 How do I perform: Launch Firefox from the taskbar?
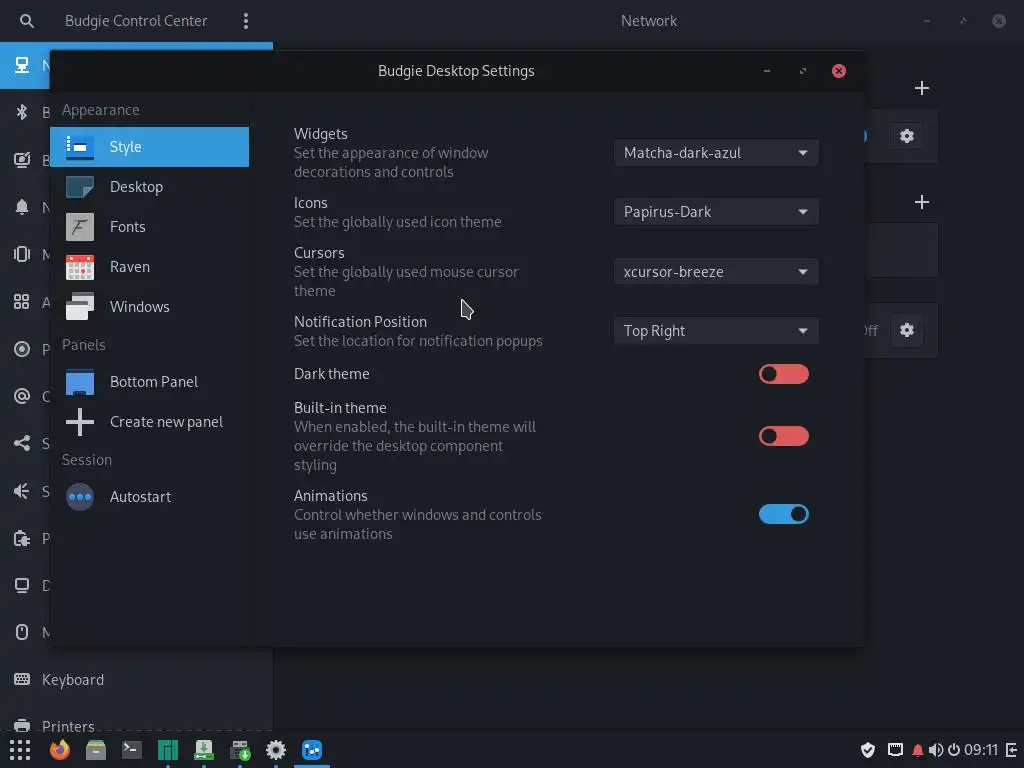point(60,750)
